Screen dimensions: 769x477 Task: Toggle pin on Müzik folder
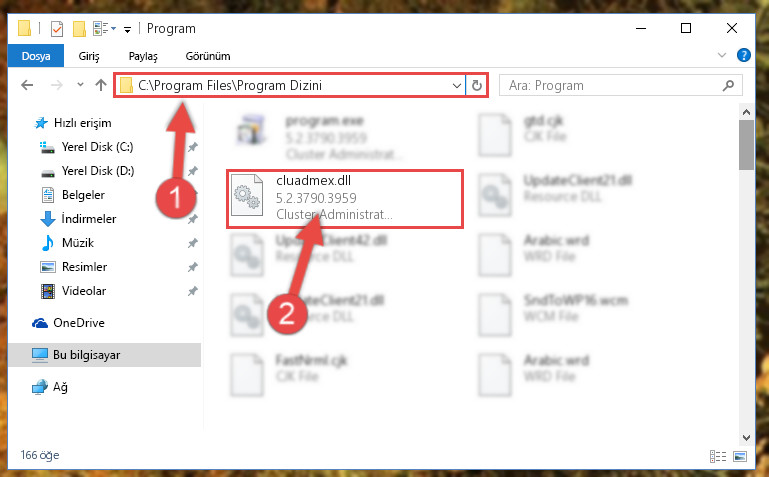pyautogui.click(x=193, y=243)
